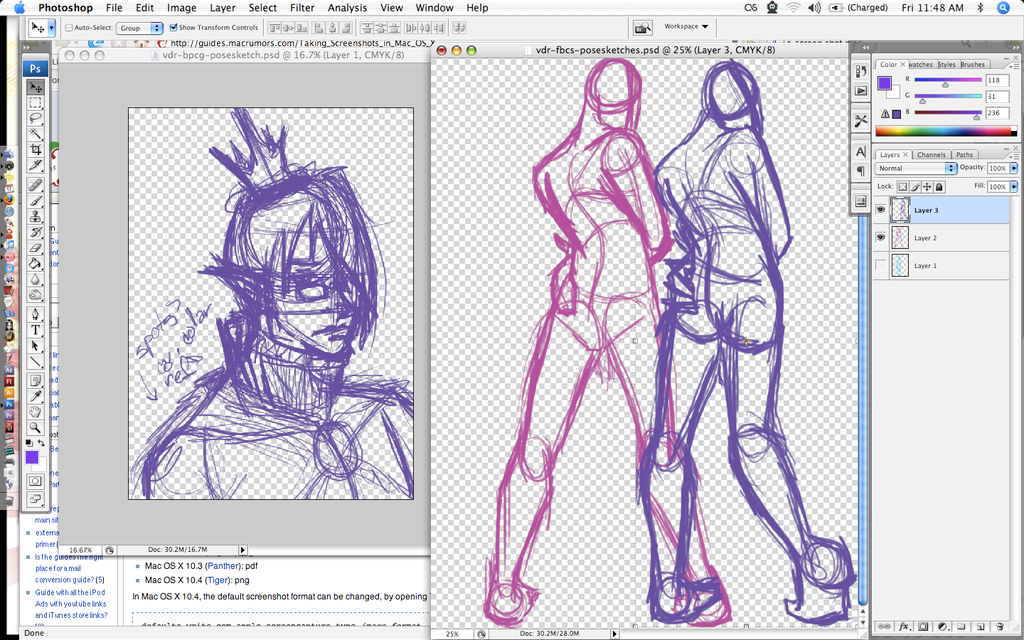This screenshot has height=640, width=1024.
Task: Hide Layer 3 with its eye icon
Action: tap(881, 210)
